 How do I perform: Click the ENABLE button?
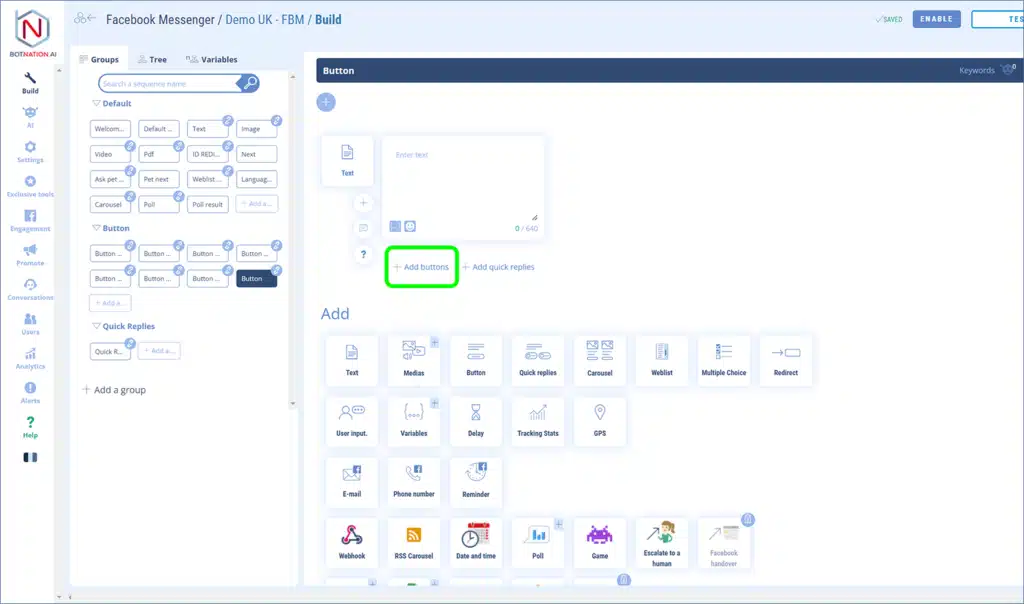tap(936, 19)
